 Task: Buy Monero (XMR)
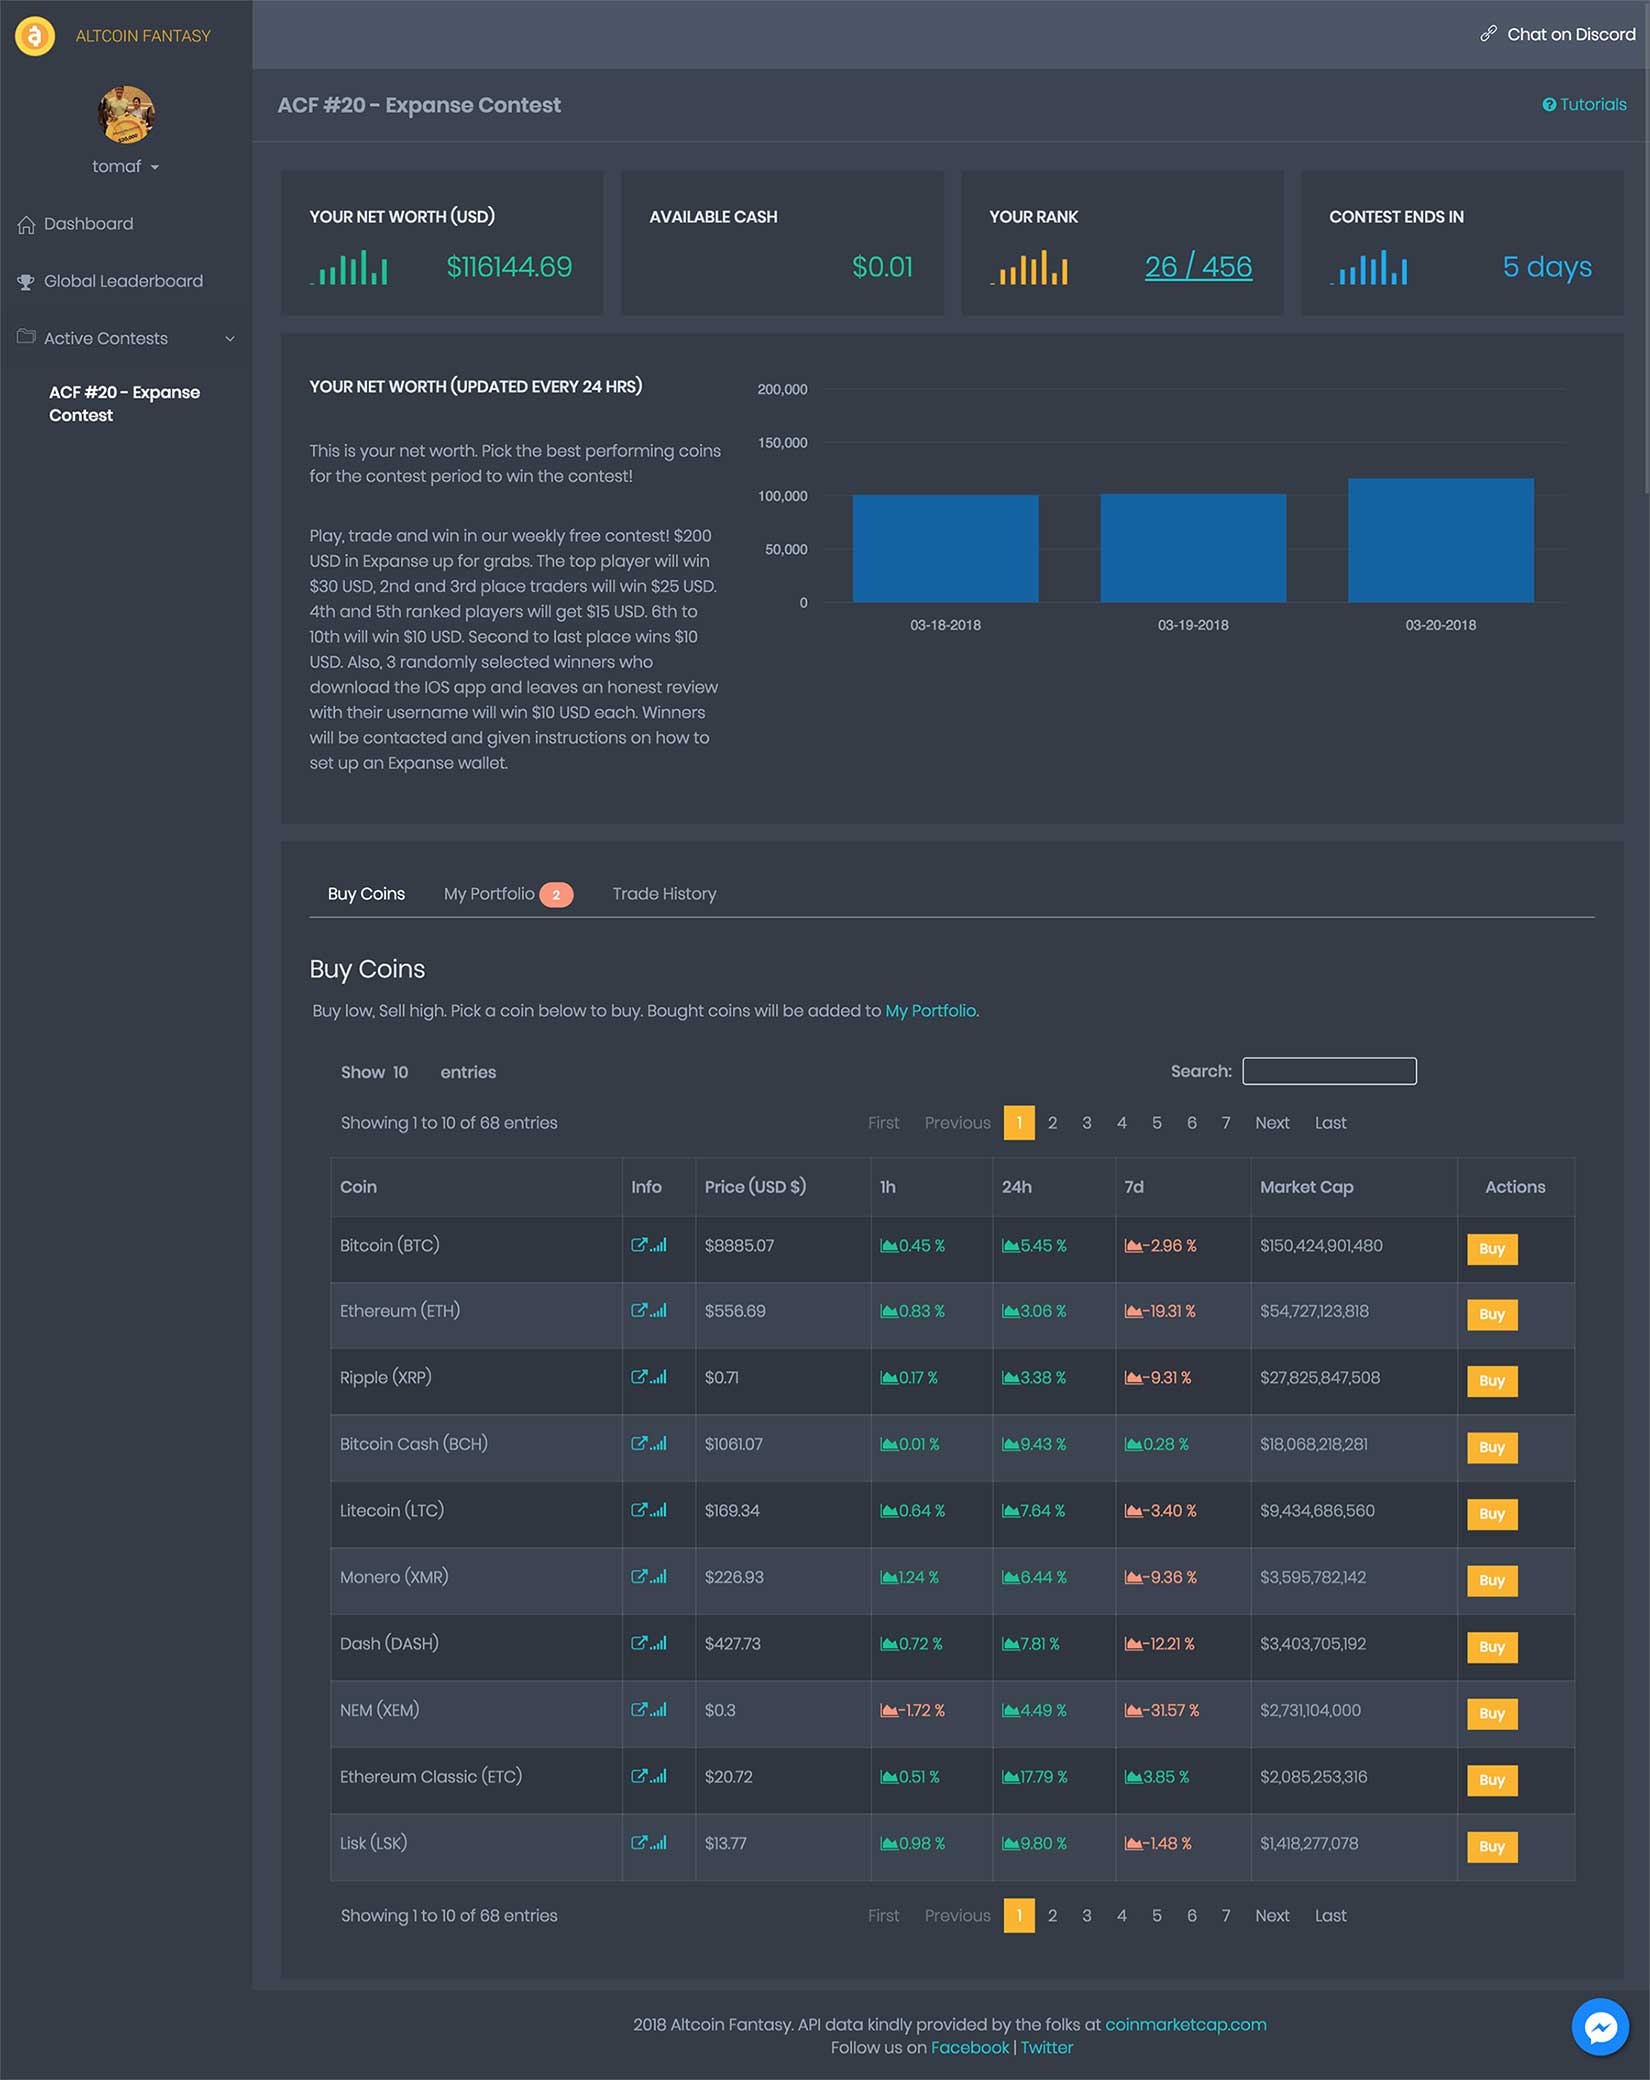pyautogui.click(x=1492, y=1581)
